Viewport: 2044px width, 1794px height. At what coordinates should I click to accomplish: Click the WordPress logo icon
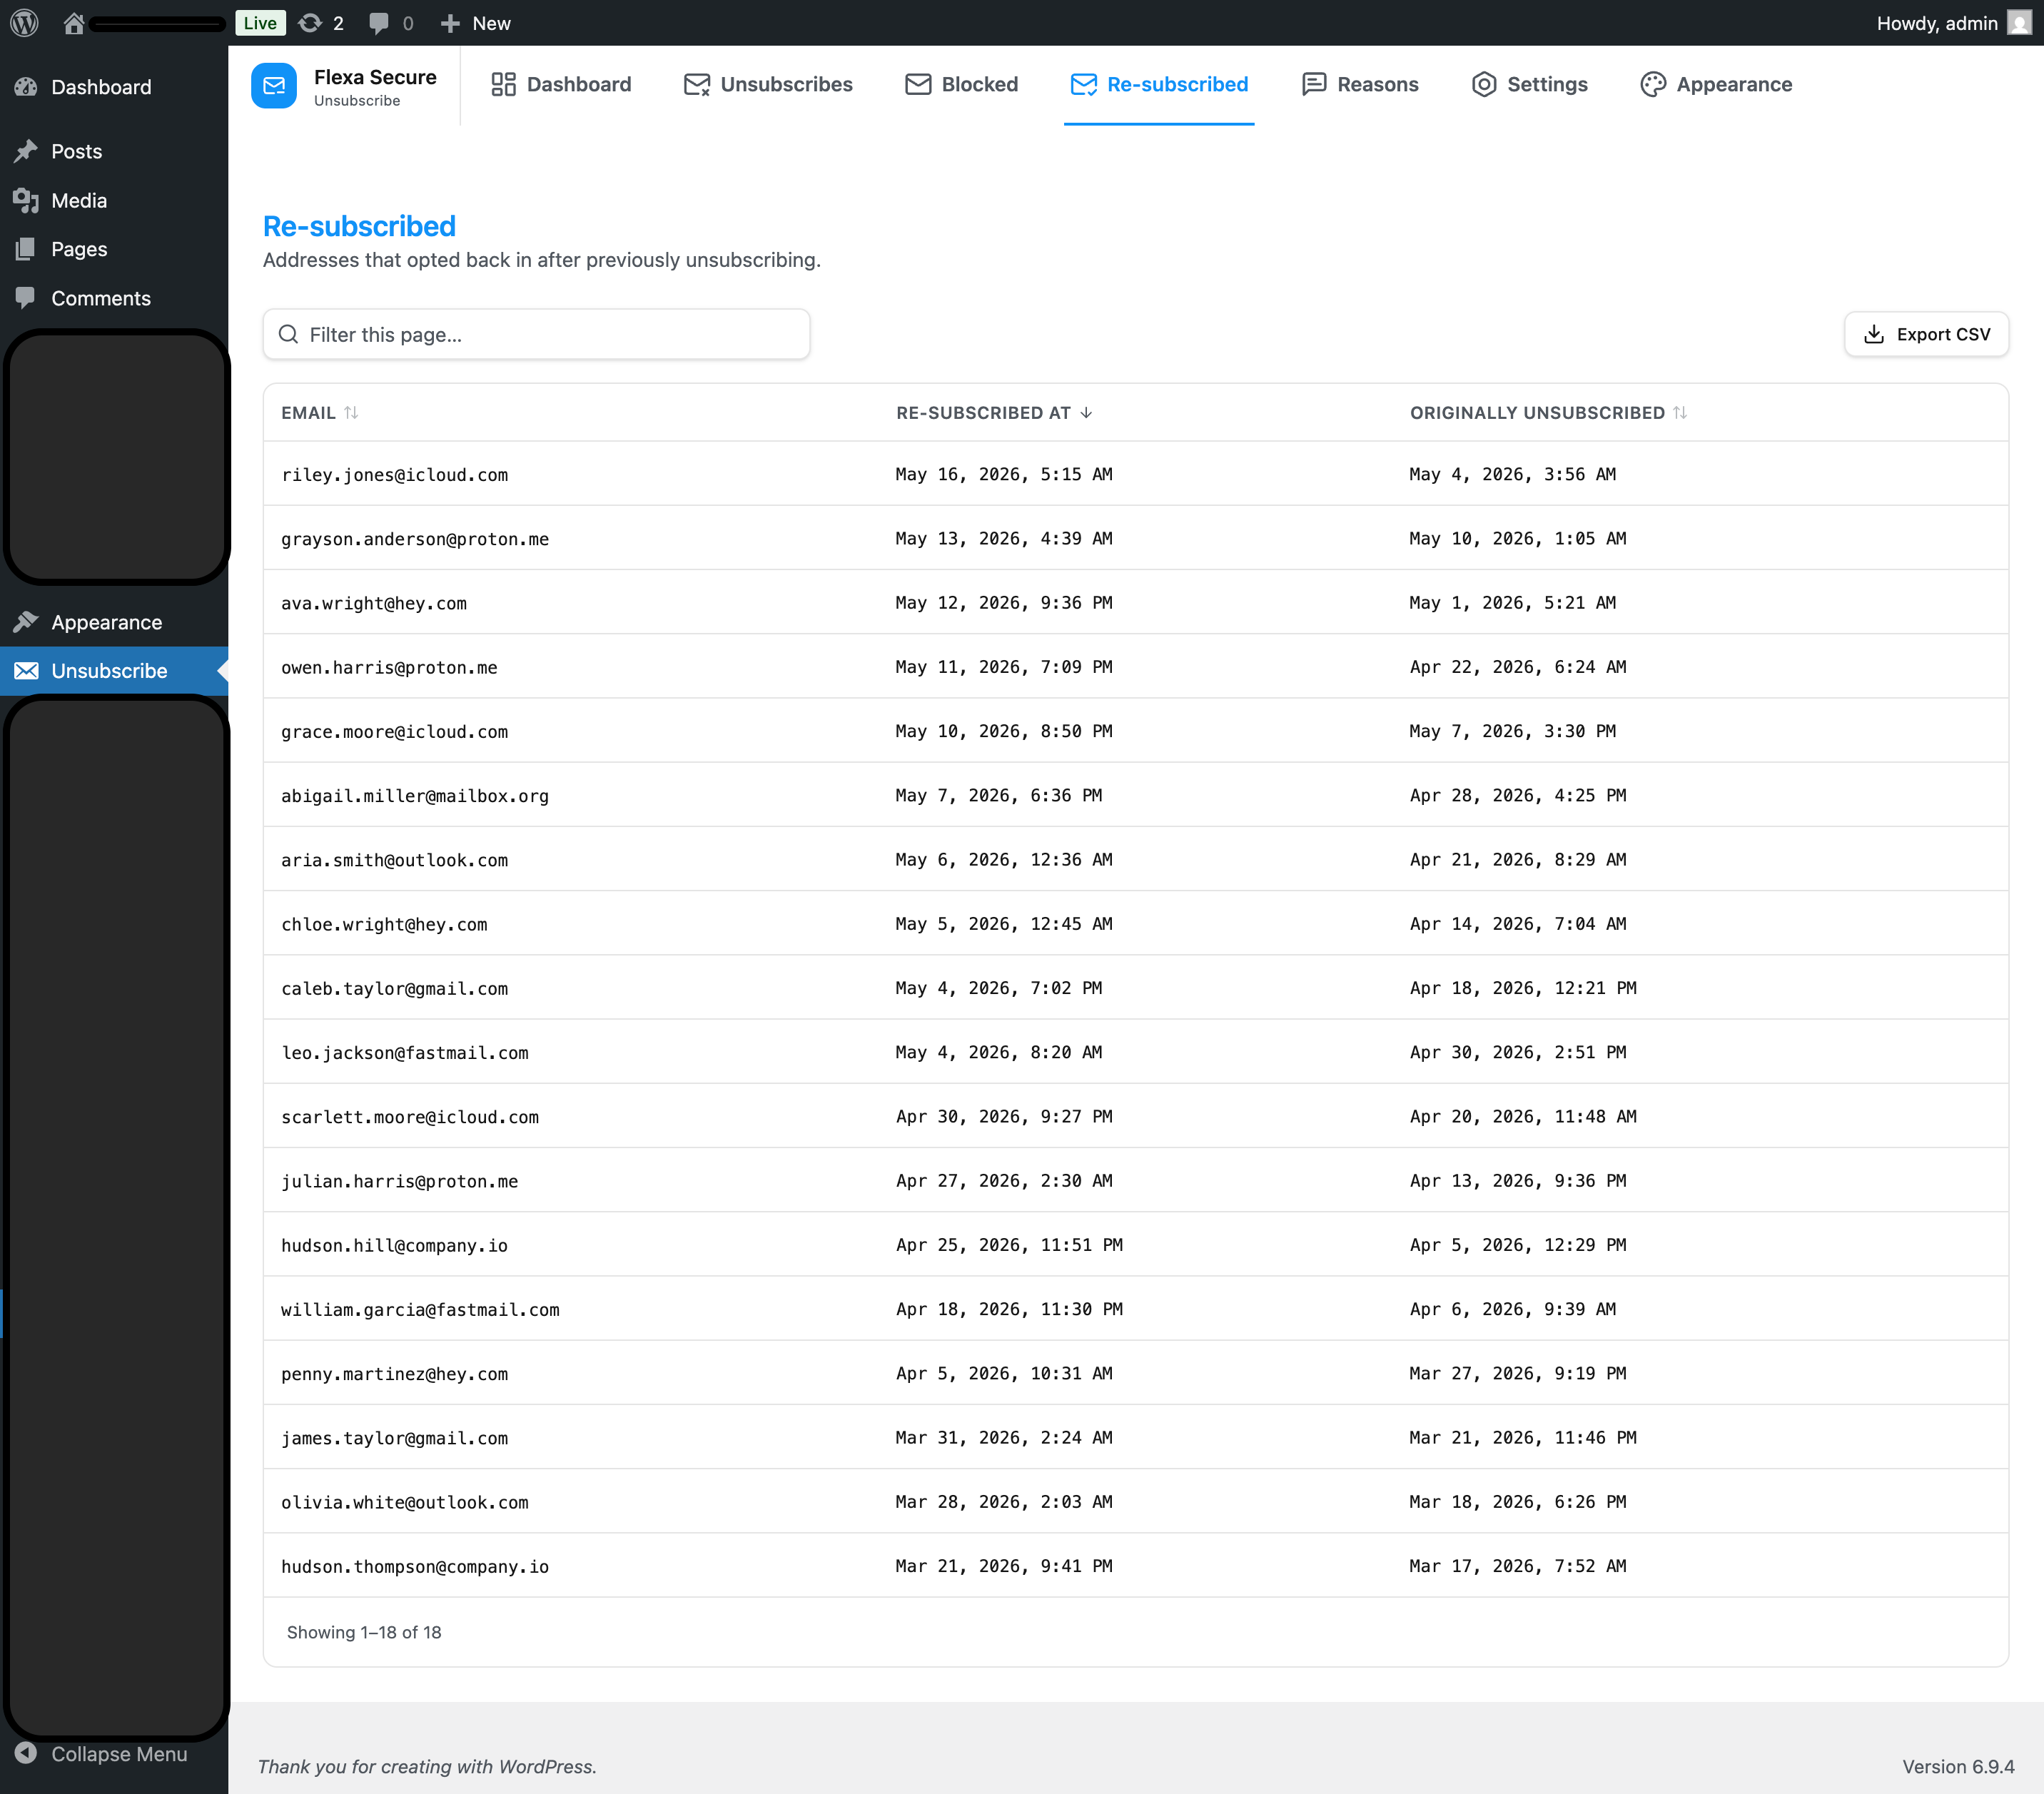24,23
